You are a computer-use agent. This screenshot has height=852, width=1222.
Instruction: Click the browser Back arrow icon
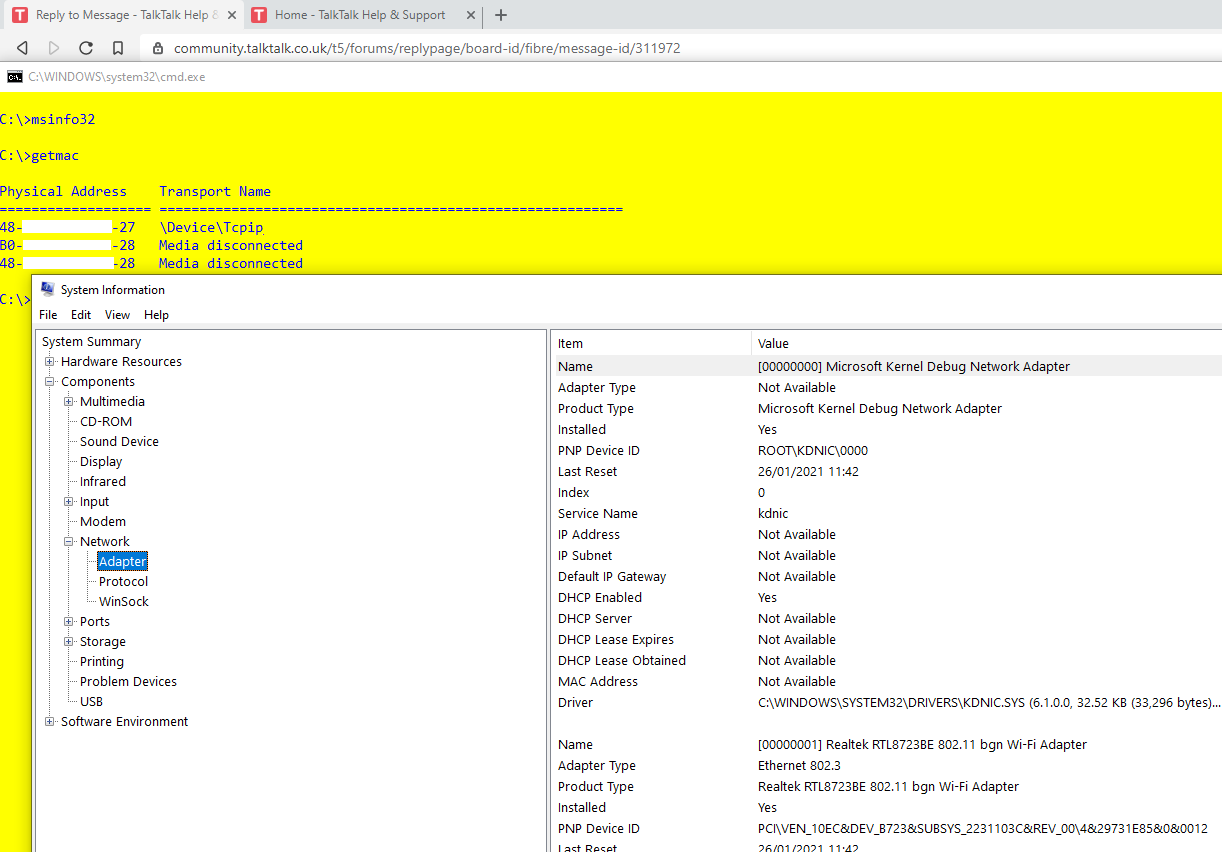coord(23,48)
